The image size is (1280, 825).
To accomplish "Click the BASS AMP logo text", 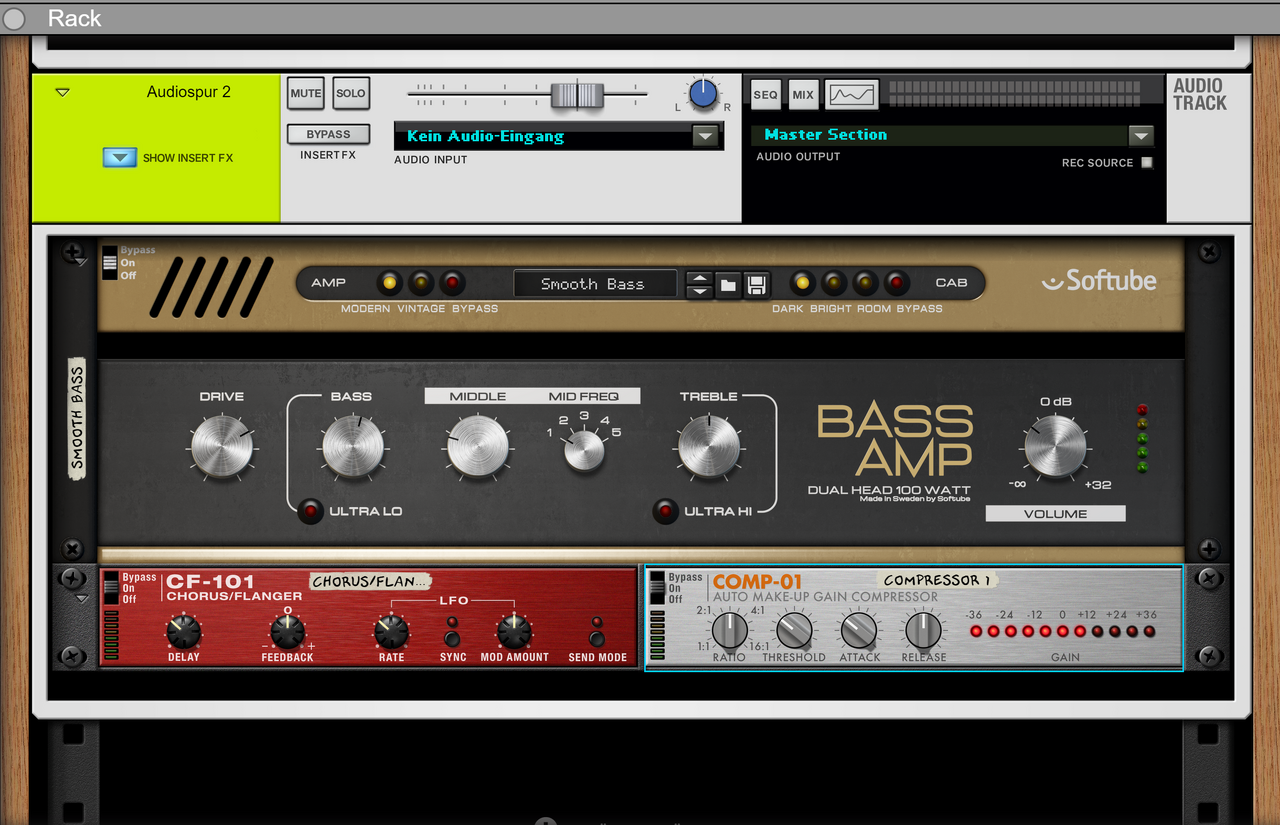I will pos(895,440).
